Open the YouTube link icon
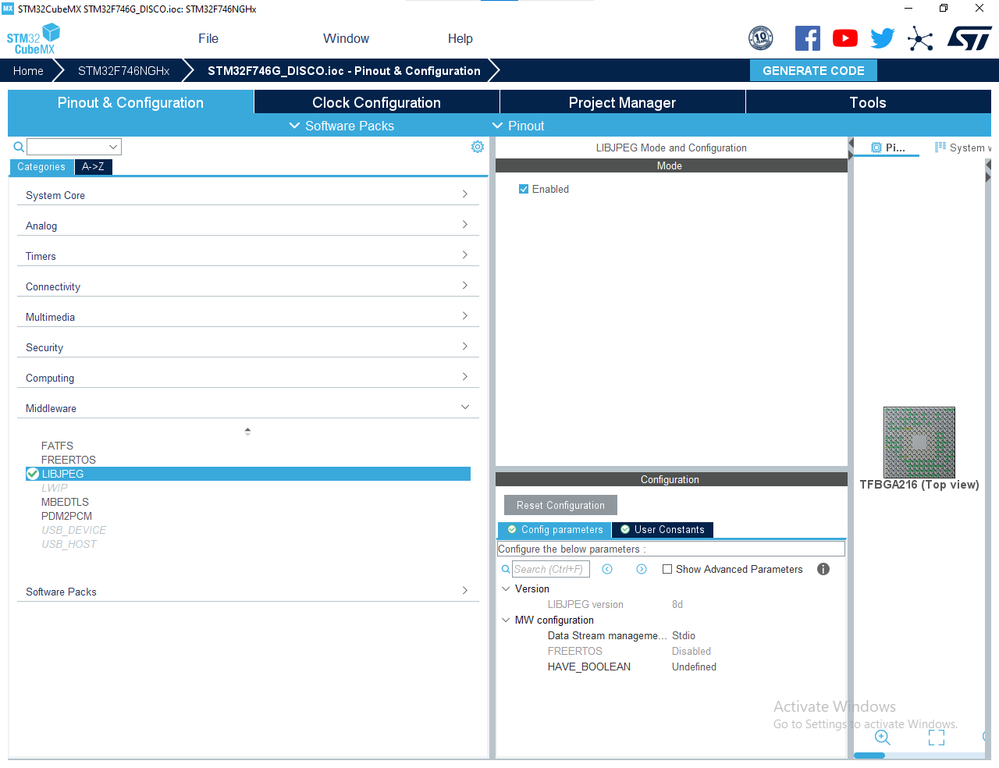 (x=845, y=38)
